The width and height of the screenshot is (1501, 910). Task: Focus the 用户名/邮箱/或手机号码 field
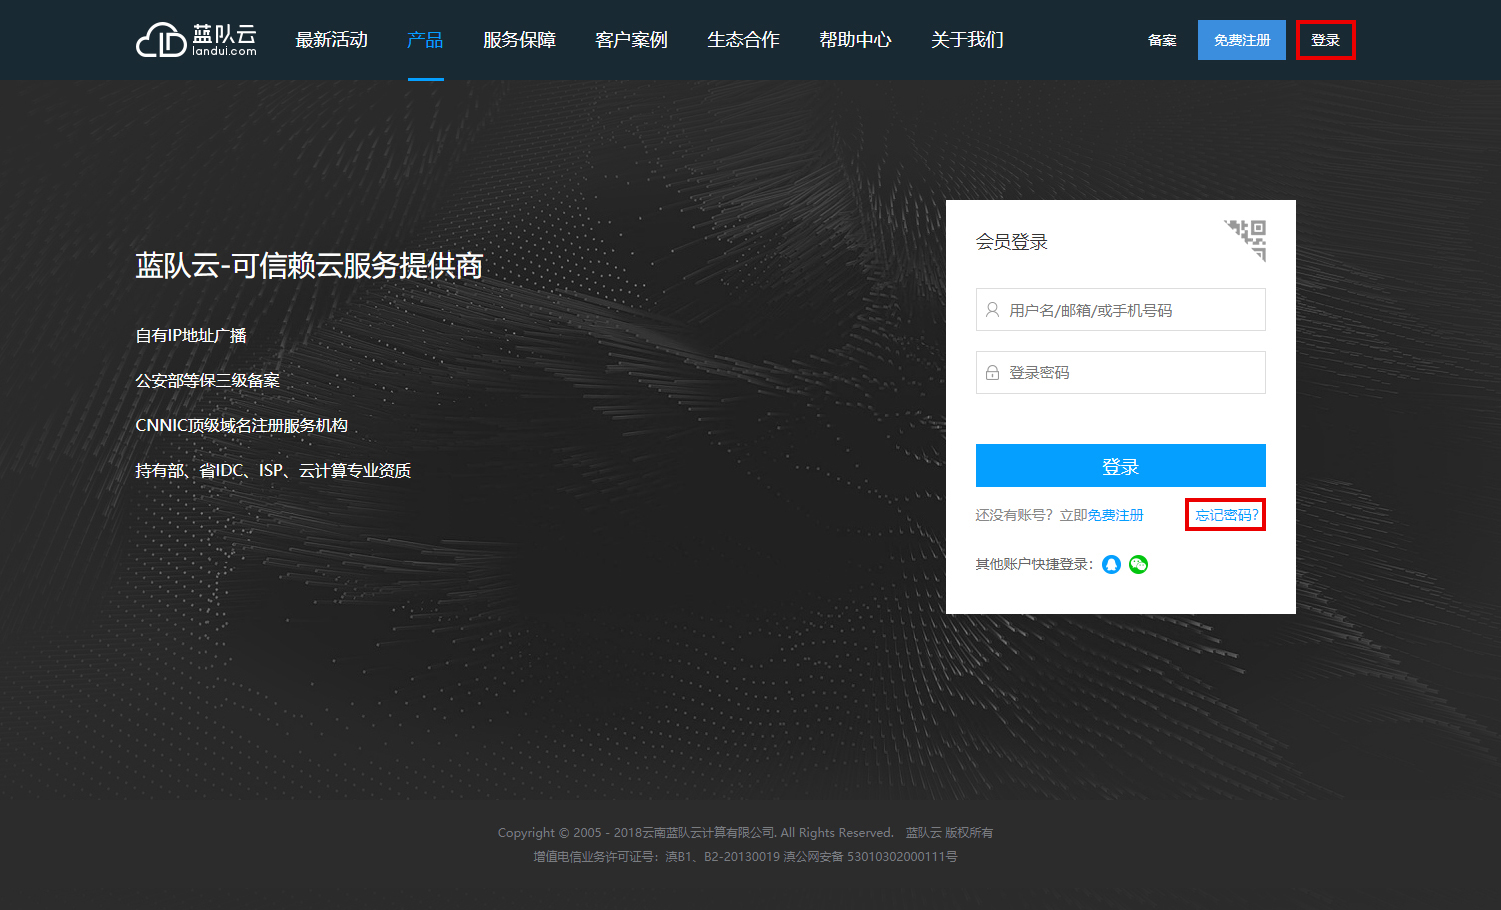(1121, 310)
